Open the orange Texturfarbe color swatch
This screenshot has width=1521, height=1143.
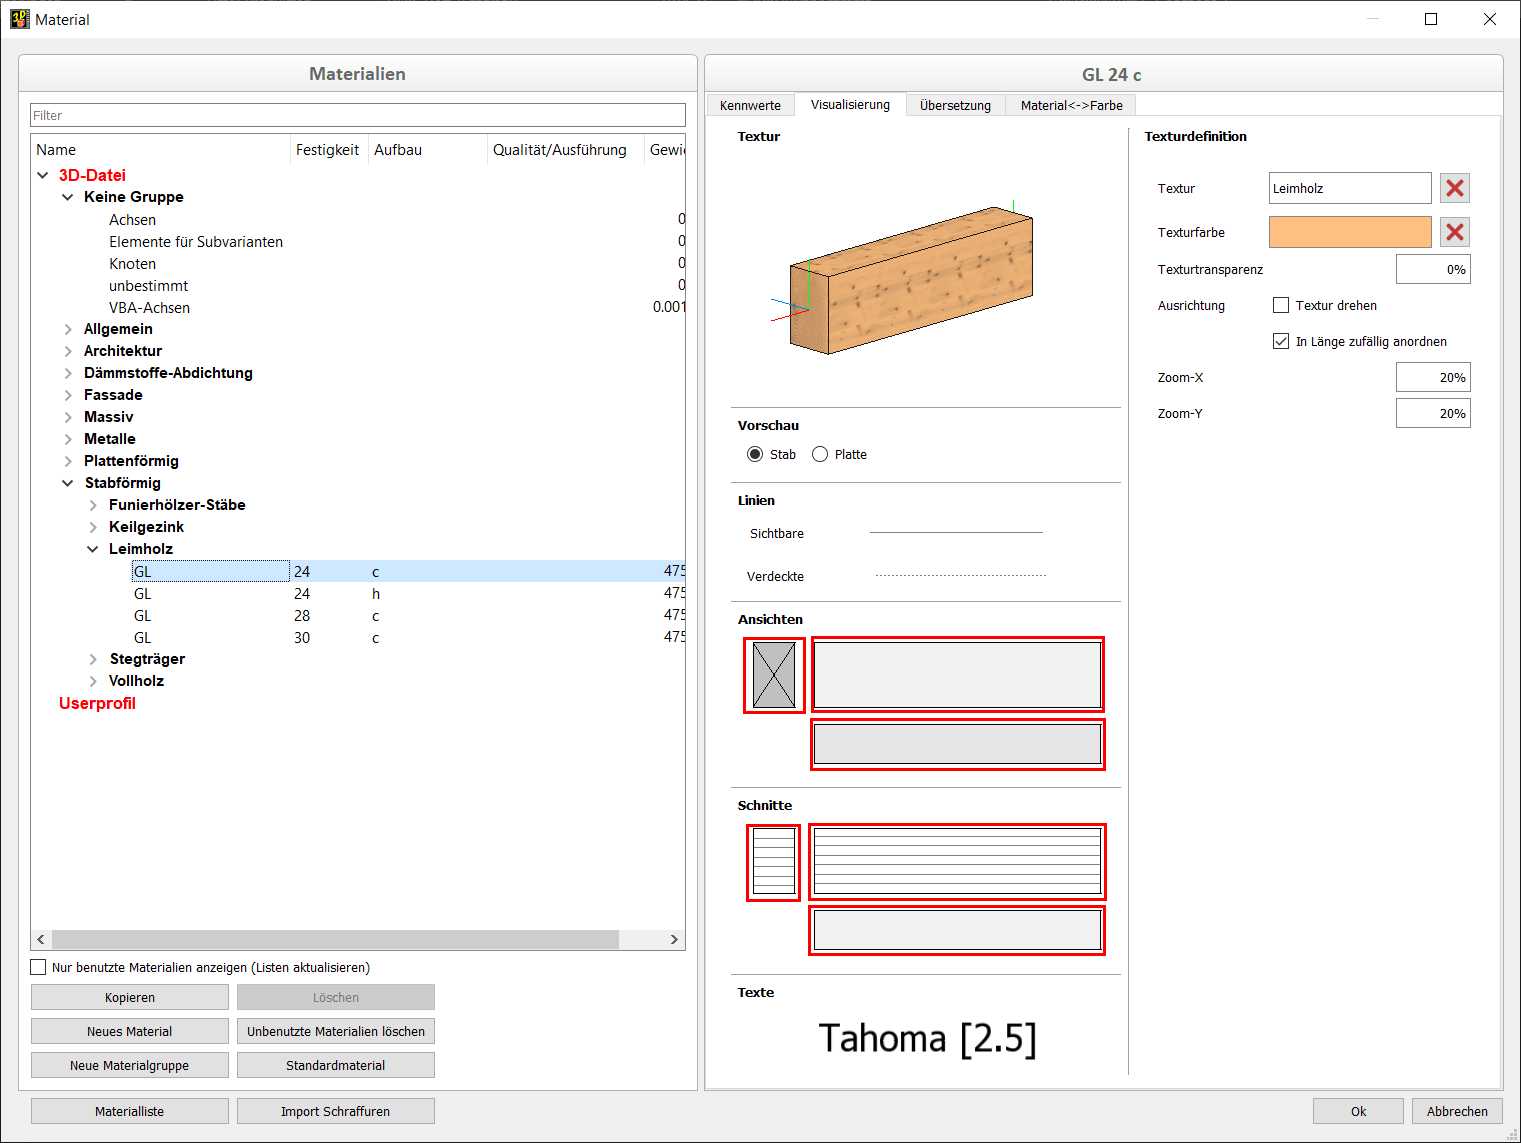tap(1350, 232)
